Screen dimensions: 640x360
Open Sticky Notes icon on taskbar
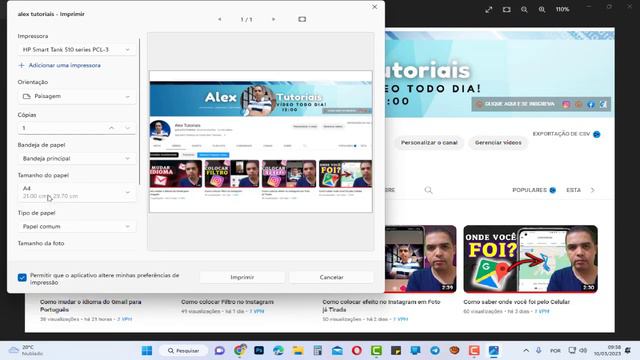(396, 351)
